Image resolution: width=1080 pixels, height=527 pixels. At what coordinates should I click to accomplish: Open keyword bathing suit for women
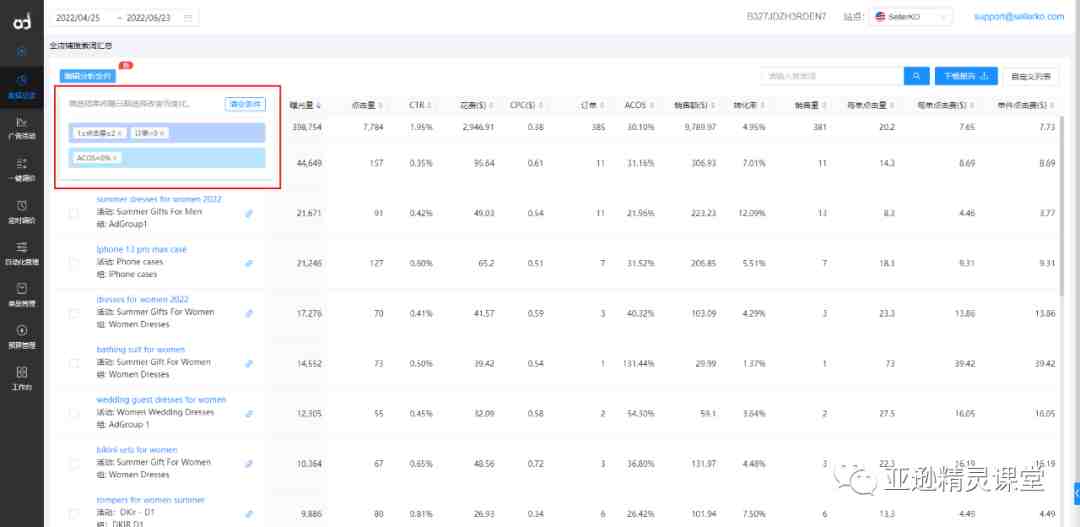(141, 349)
